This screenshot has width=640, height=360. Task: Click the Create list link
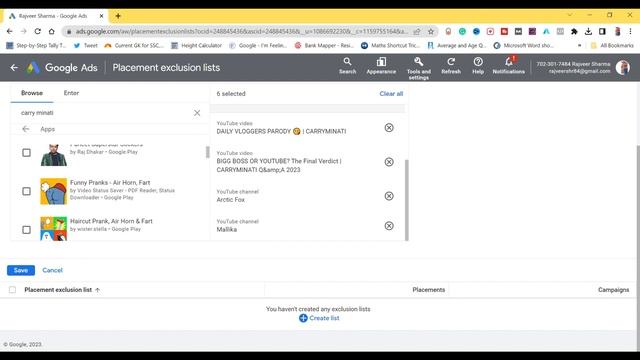coord(324,318)
